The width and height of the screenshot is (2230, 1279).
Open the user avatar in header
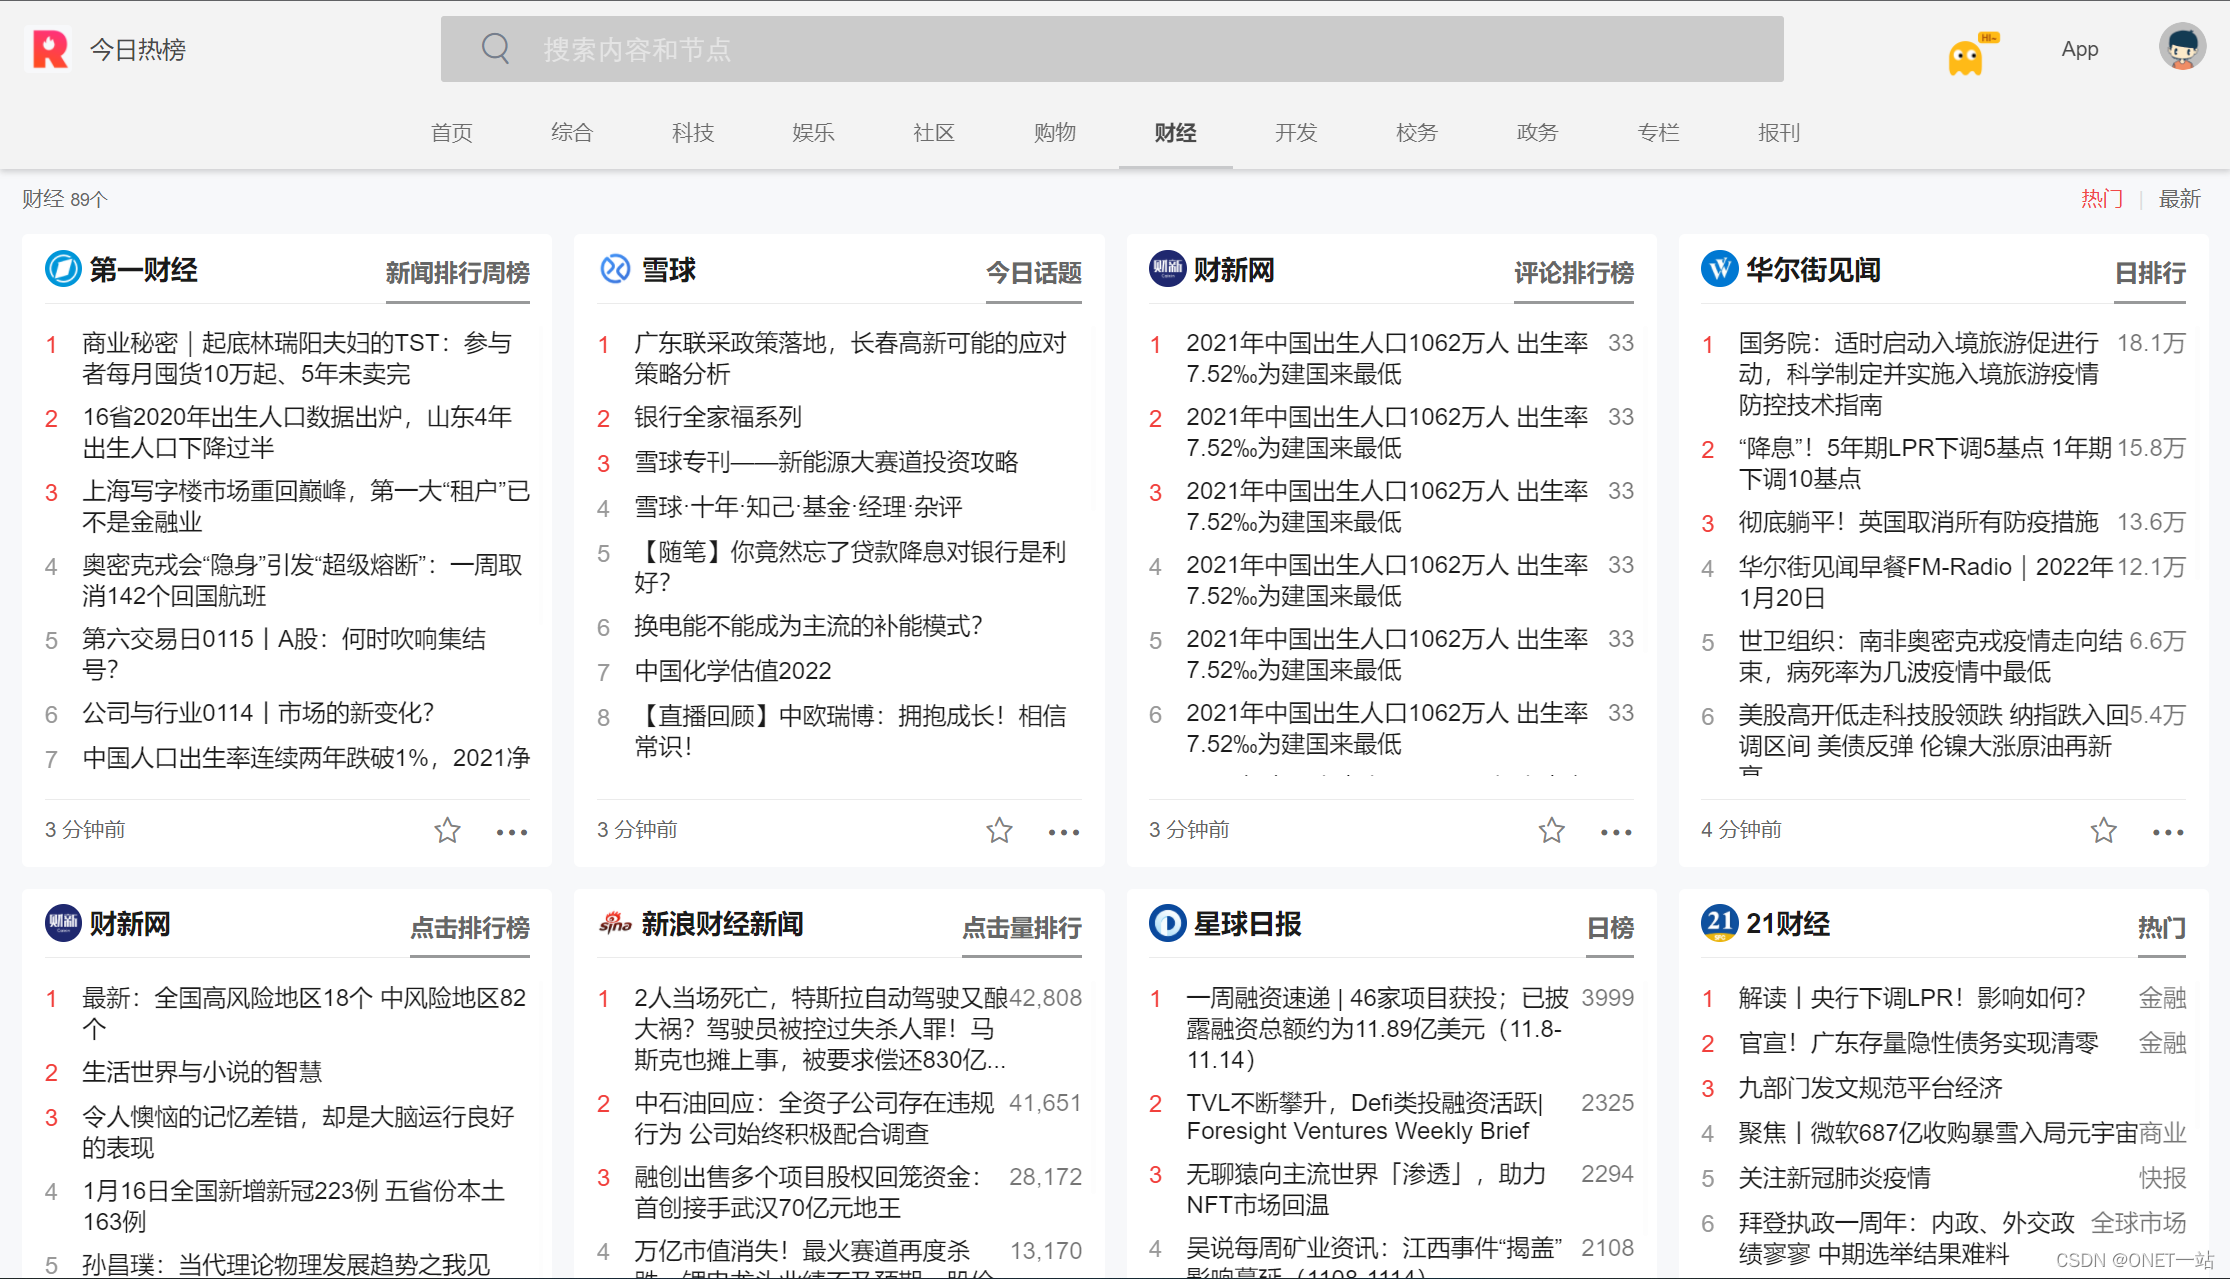(x=2181, y=47)
